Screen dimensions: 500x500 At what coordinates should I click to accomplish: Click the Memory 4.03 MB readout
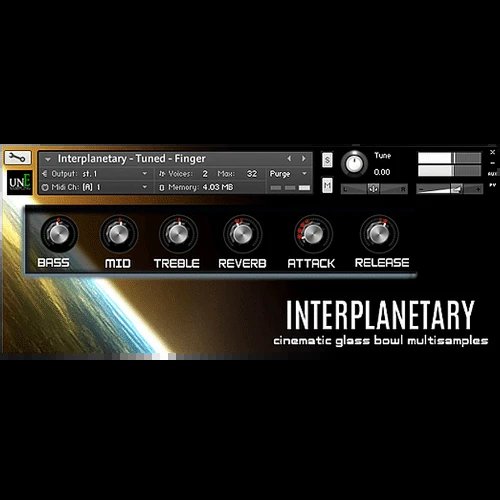click(196, 187)
